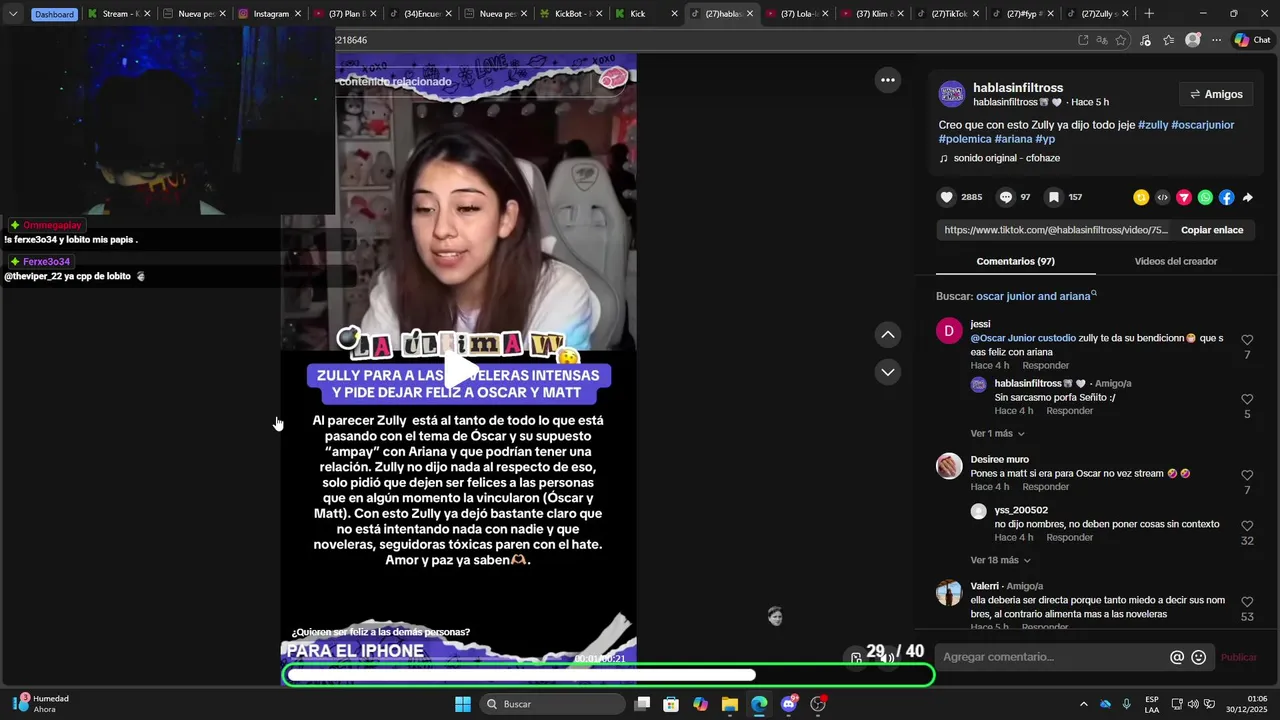The height and width of the screenshot is (720, 1280).
Task: Click the #zully hashtag link
Action: click(1153, 125)
